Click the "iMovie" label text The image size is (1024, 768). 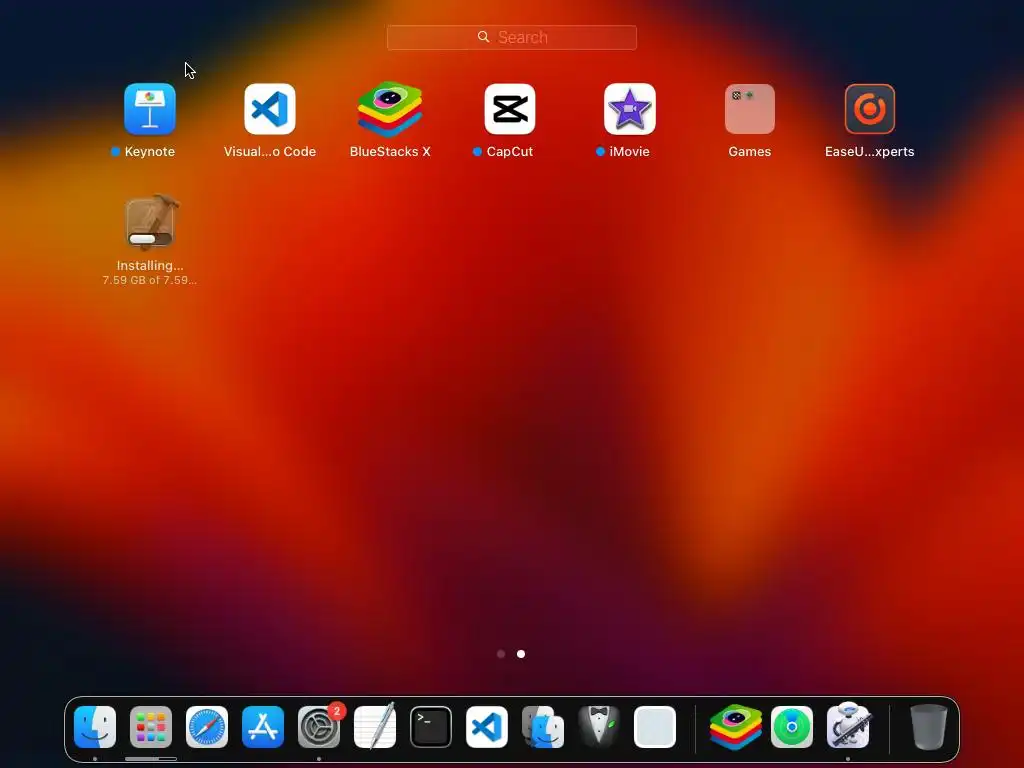click(630, 152)
